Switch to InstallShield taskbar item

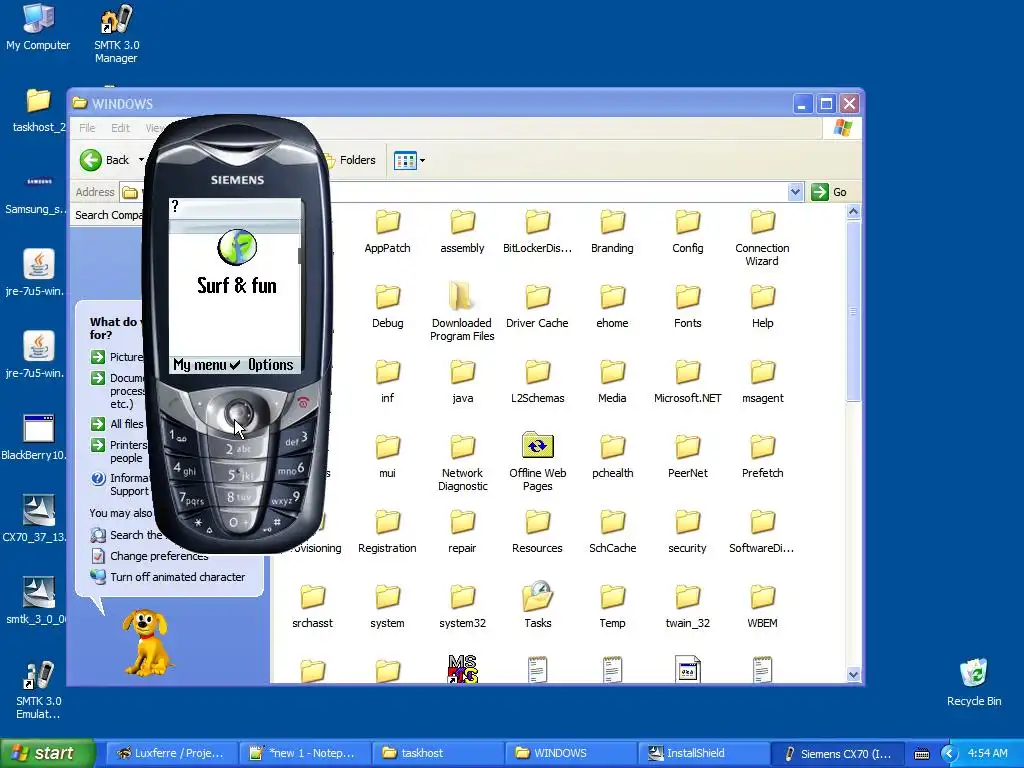coord(704,753)
